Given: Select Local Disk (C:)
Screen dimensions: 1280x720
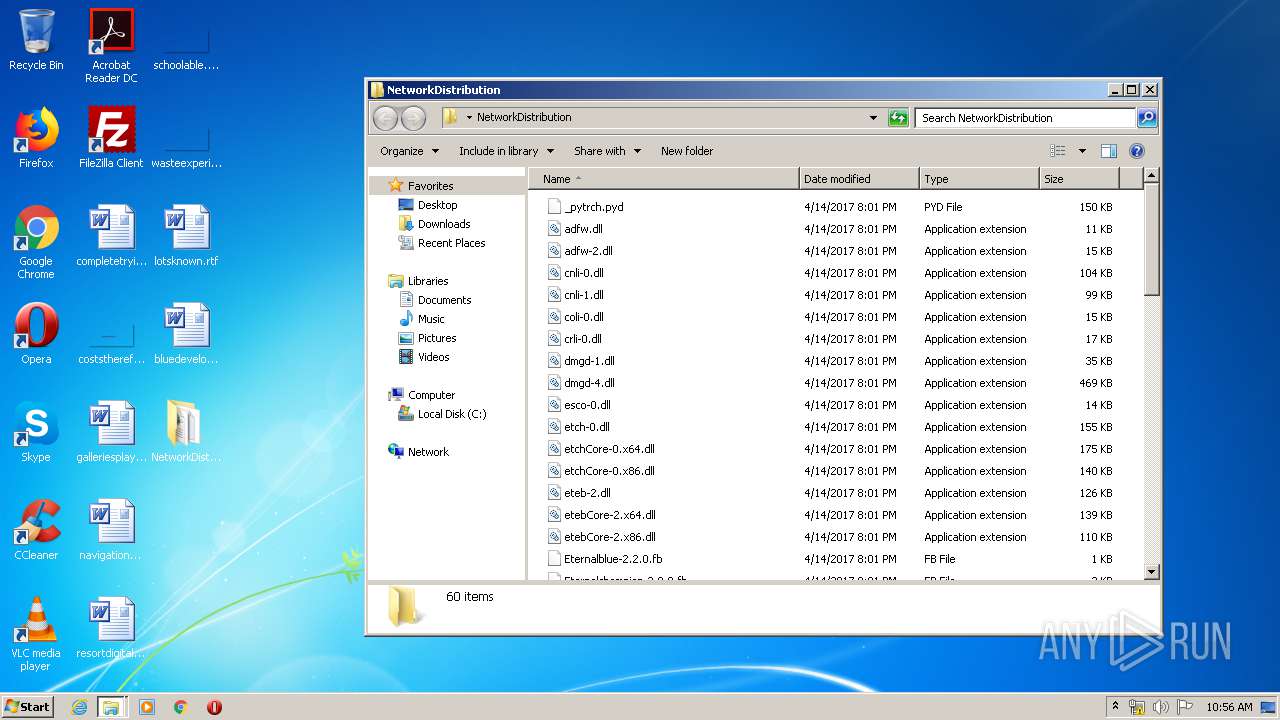Looking at the screenshot, I should 452,414.
